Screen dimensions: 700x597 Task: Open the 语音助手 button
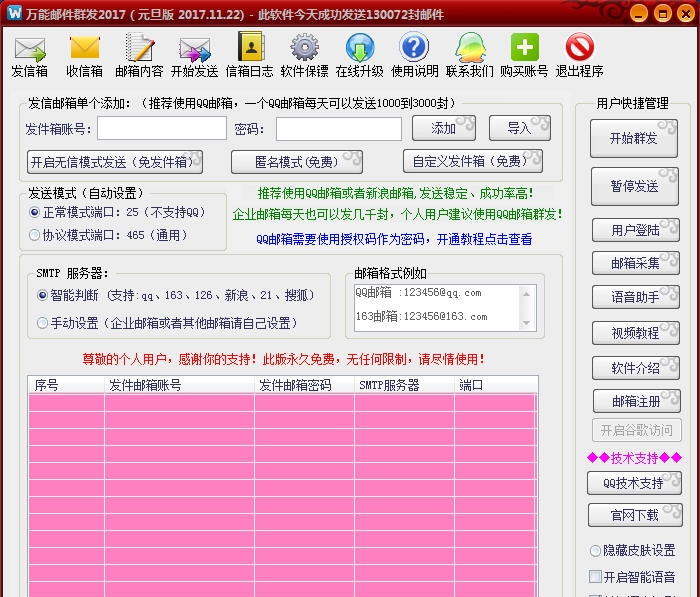point(636,297)
